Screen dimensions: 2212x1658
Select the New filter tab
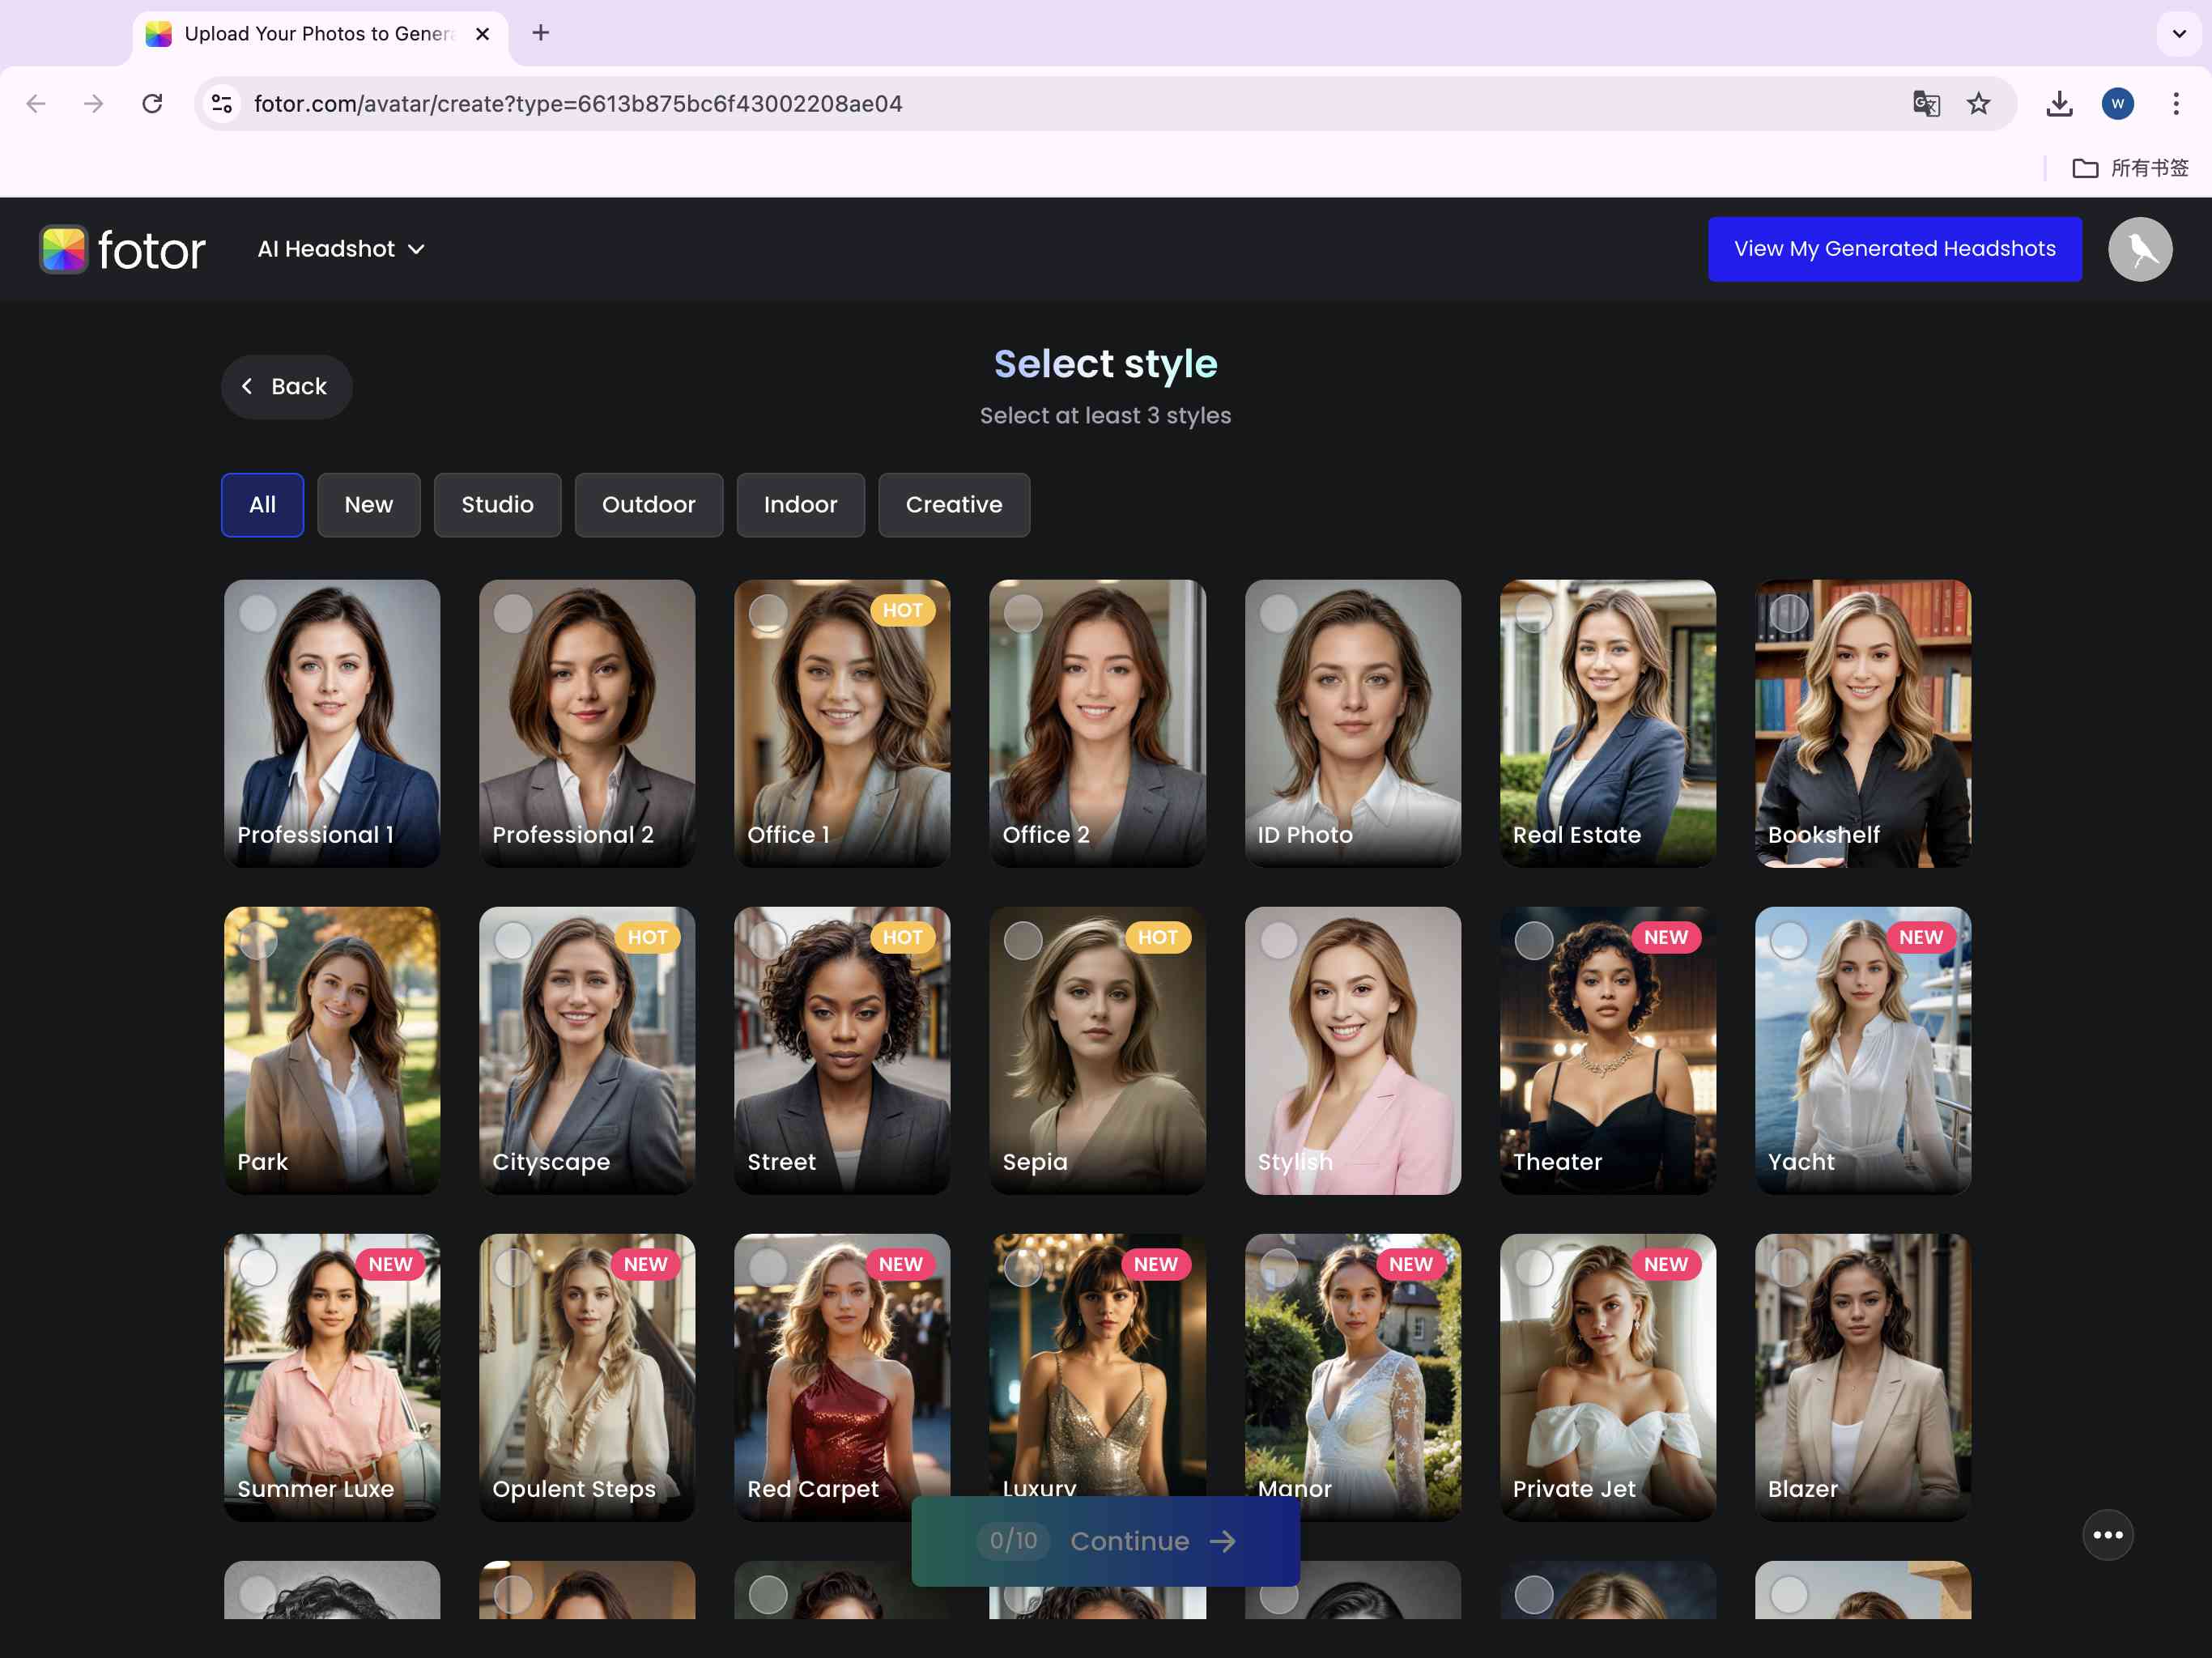(x=369, y=505)
